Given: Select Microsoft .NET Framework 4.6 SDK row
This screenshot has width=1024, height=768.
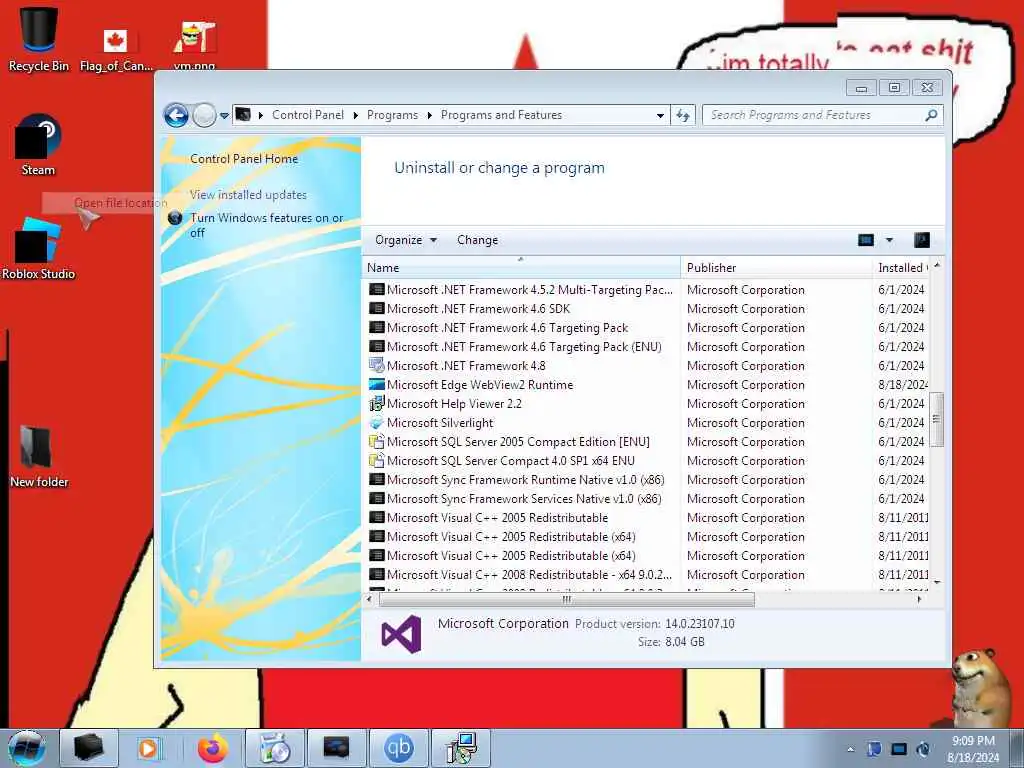Looking at the screenshot, I should pyautogui.click(x=647, y=309).
